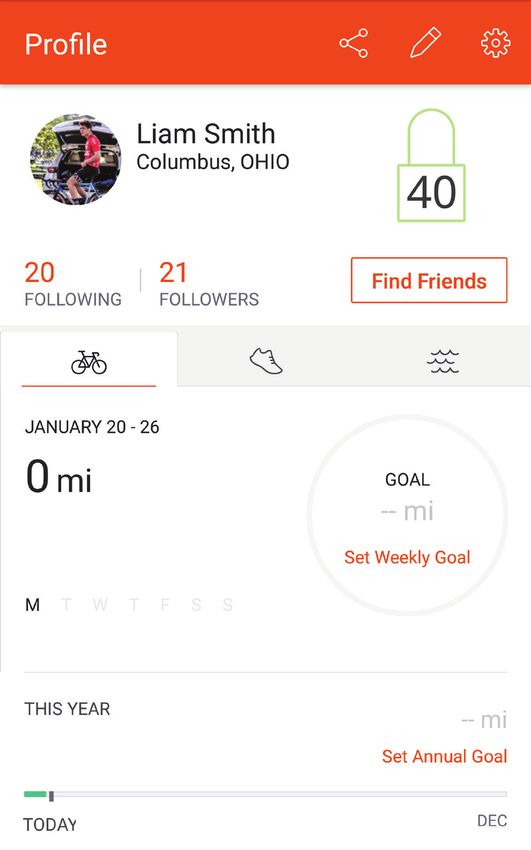Viewport: 531px width, 850px height.
Task: Open the 21 Followers list
Action: pos(209,284)
